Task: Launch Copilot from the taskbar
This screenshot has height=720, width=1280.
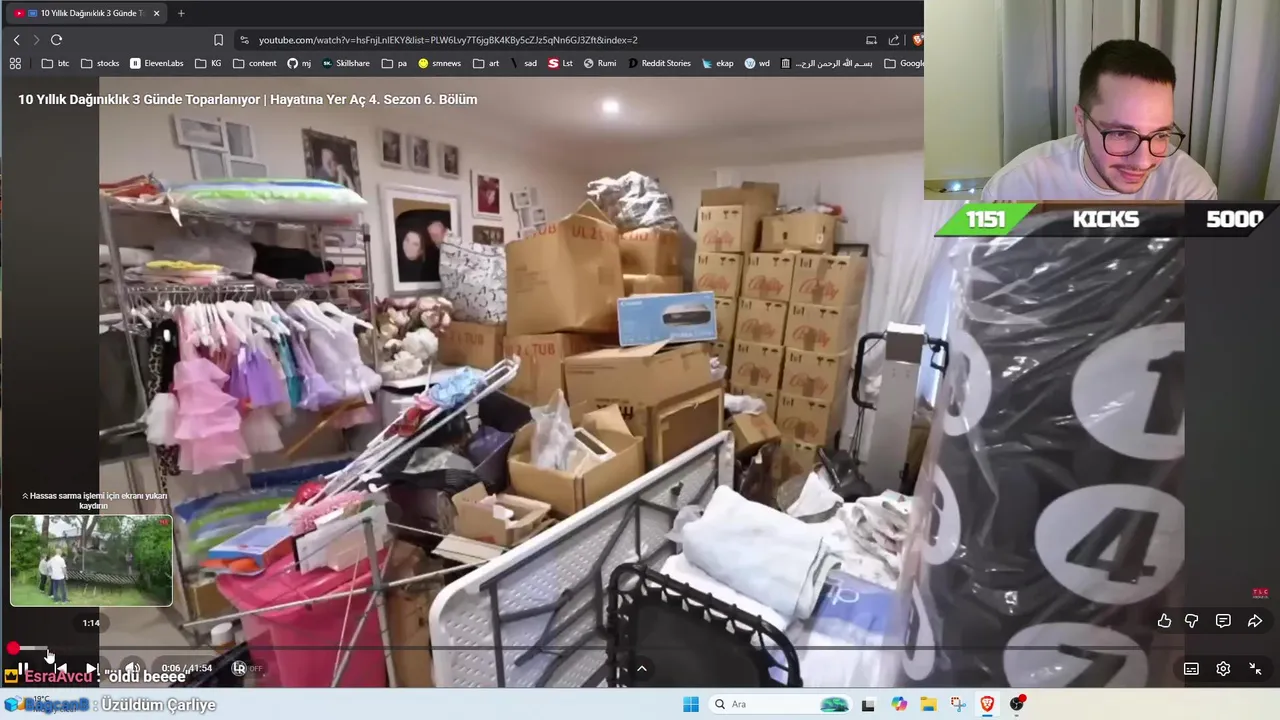Action: [899, 704]
